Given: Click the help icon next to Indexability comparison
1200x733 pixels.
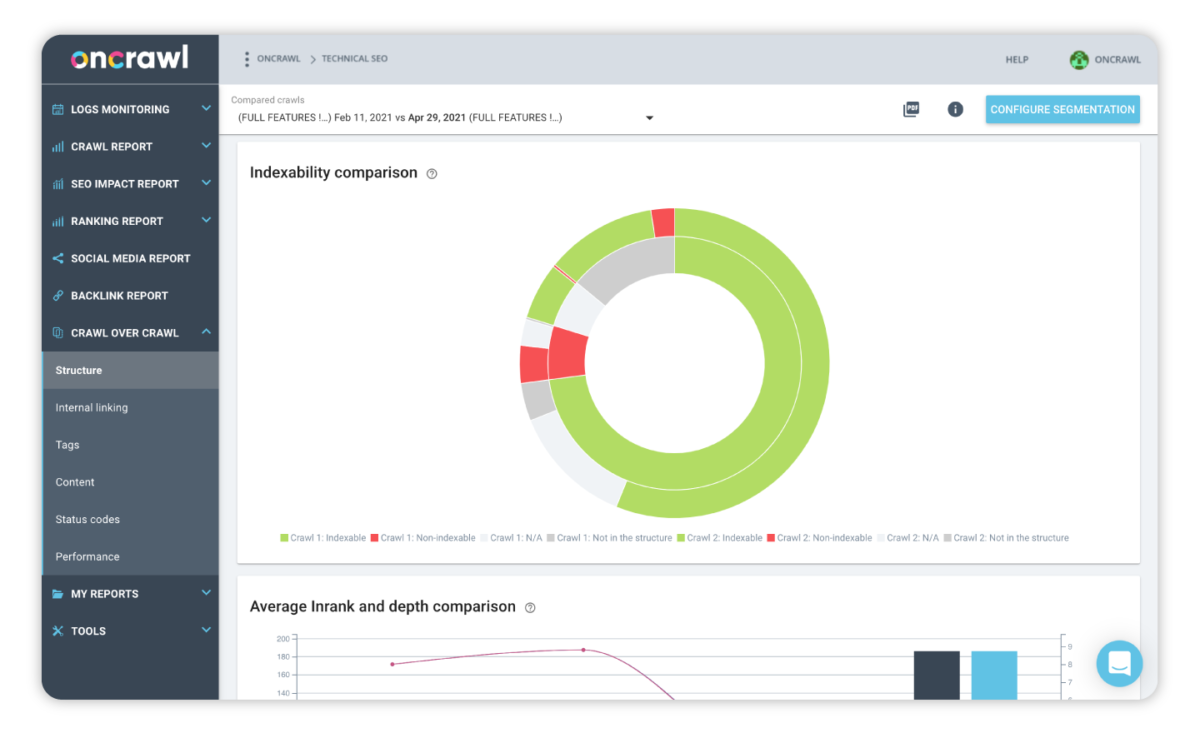Looking at the screenshot, I should (432, 174).
